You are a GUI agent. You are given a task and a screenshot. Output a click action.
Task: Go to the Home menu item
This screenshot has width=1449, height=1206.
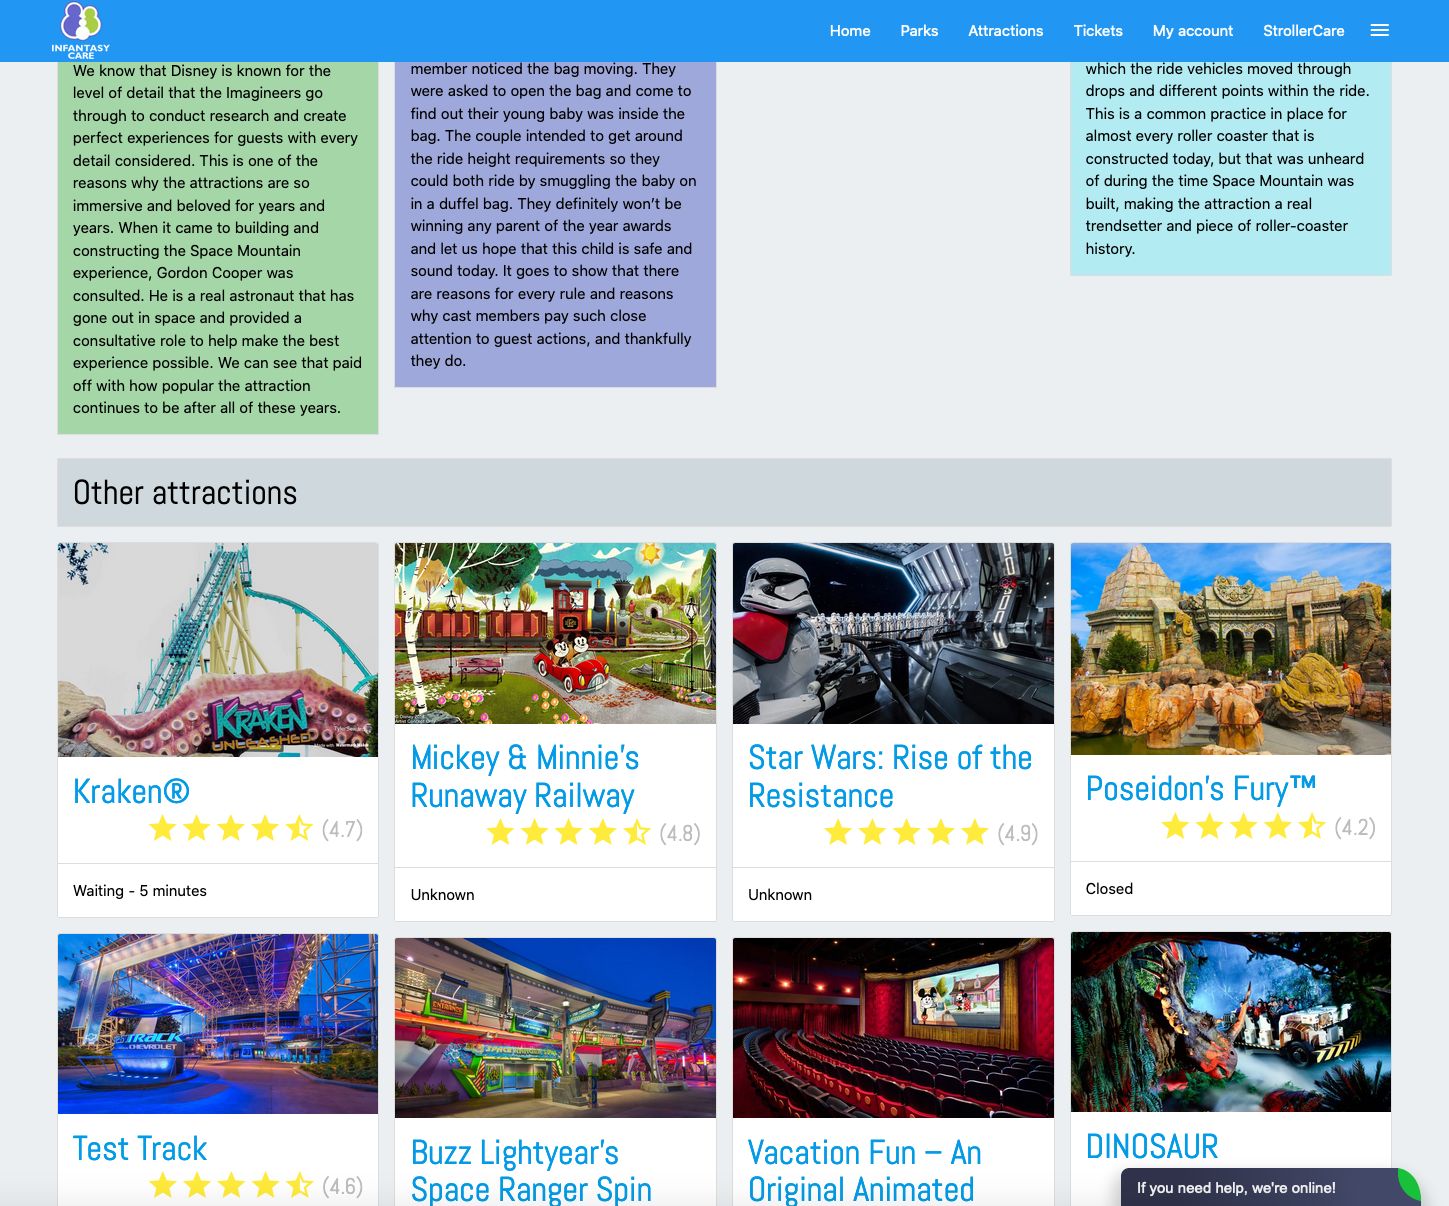[x=849, y=31]
